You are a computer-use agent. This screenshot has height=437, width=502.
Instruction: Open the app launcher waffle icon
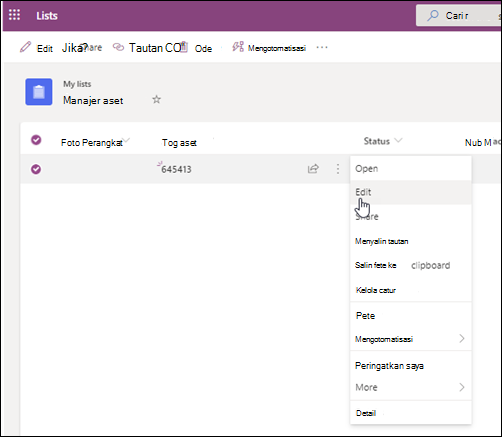click(x=14, y=15)
